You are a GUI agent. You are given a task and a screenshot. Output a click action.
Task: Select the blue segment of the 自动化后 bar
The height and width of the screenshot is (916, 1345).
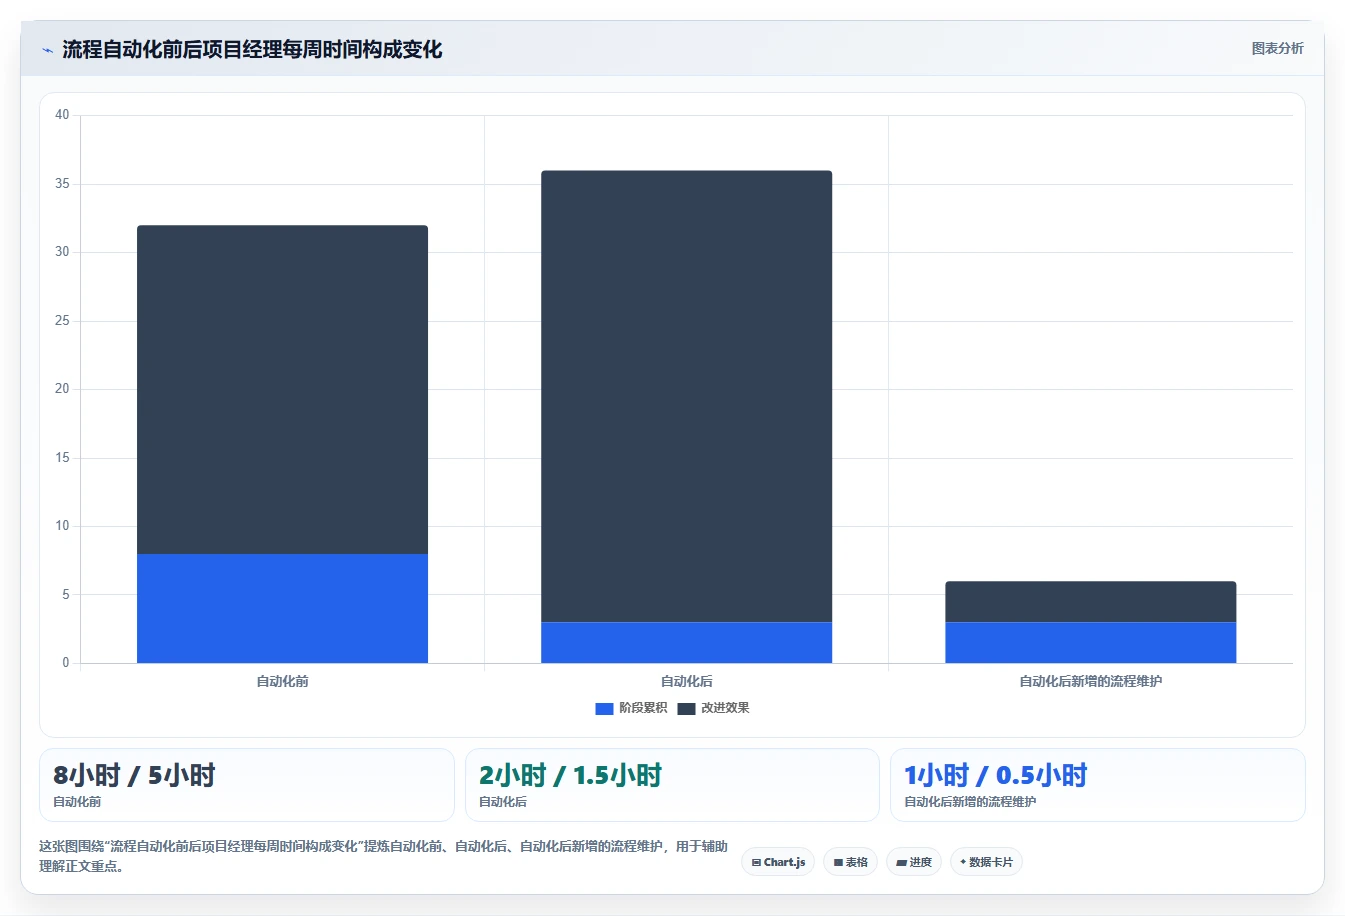pos(686,642)
